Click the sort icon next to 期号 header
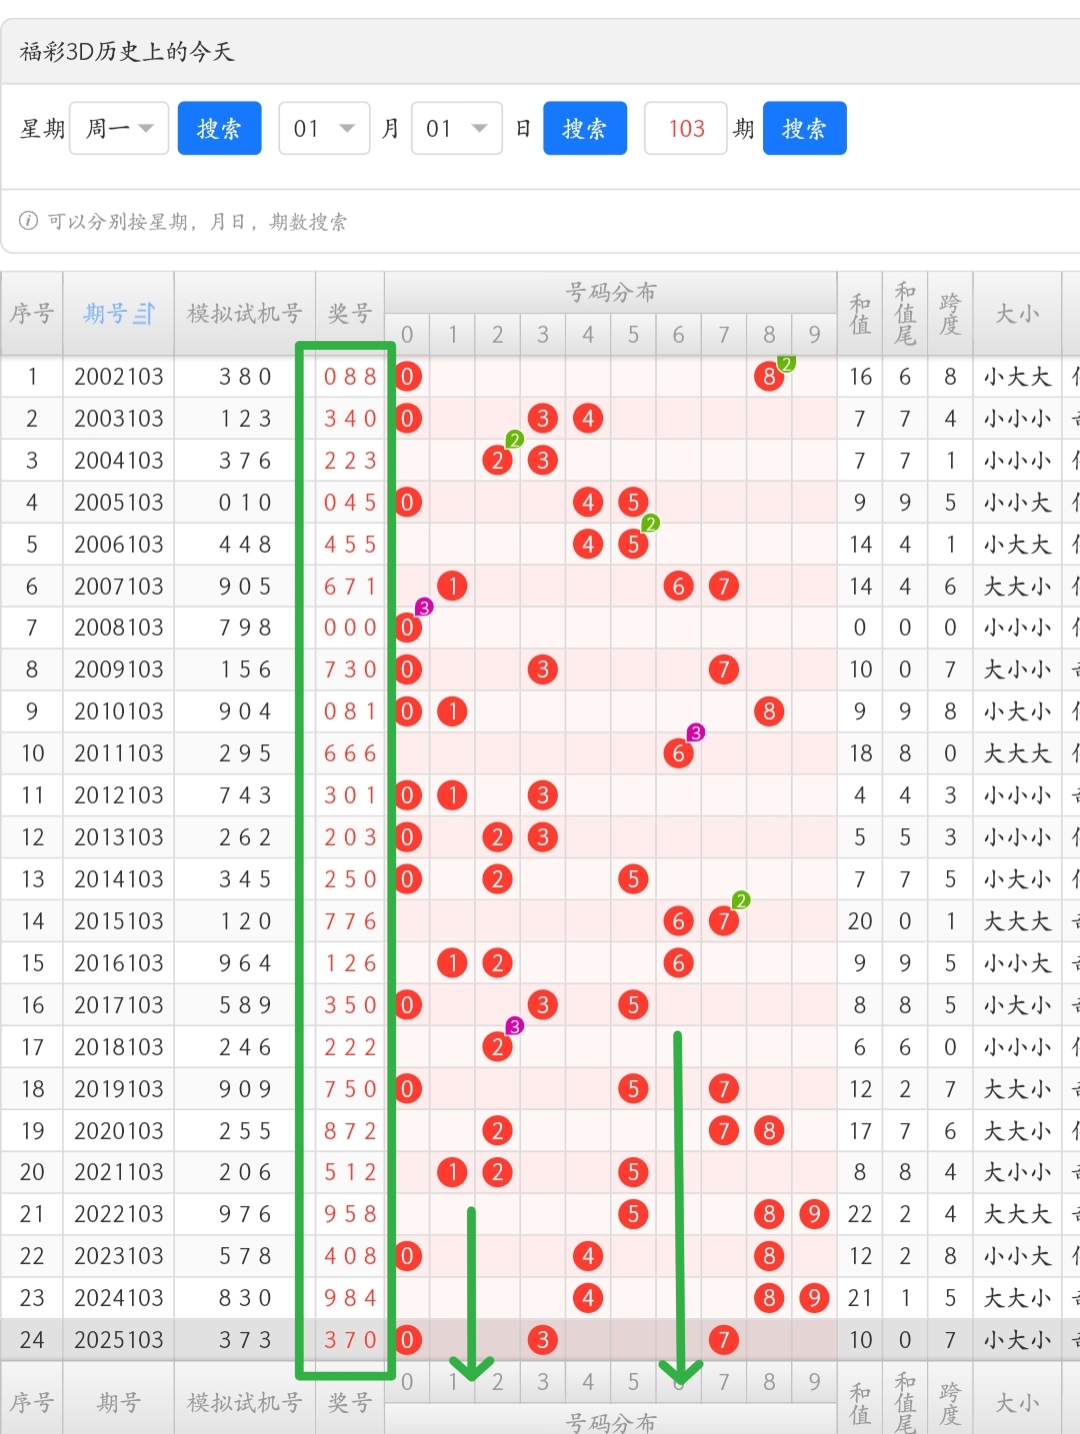This screenshot has height=1434, width=1080. pyautogui.click(x=144, y=314)
